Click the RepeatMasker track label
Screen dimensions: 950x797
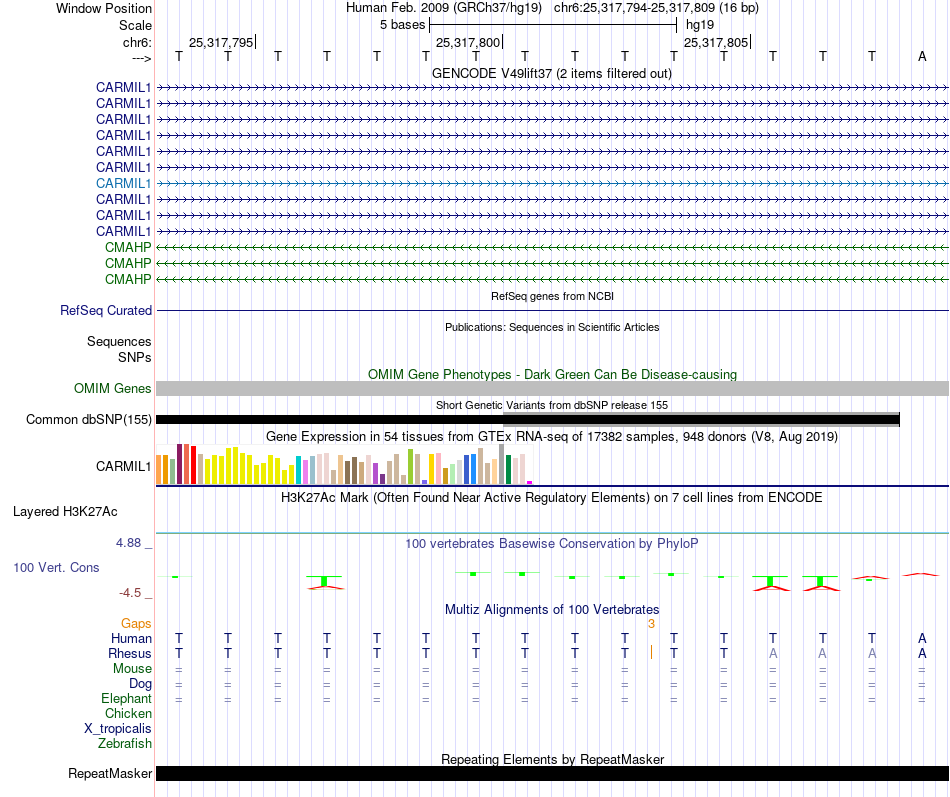click(110, 773)
